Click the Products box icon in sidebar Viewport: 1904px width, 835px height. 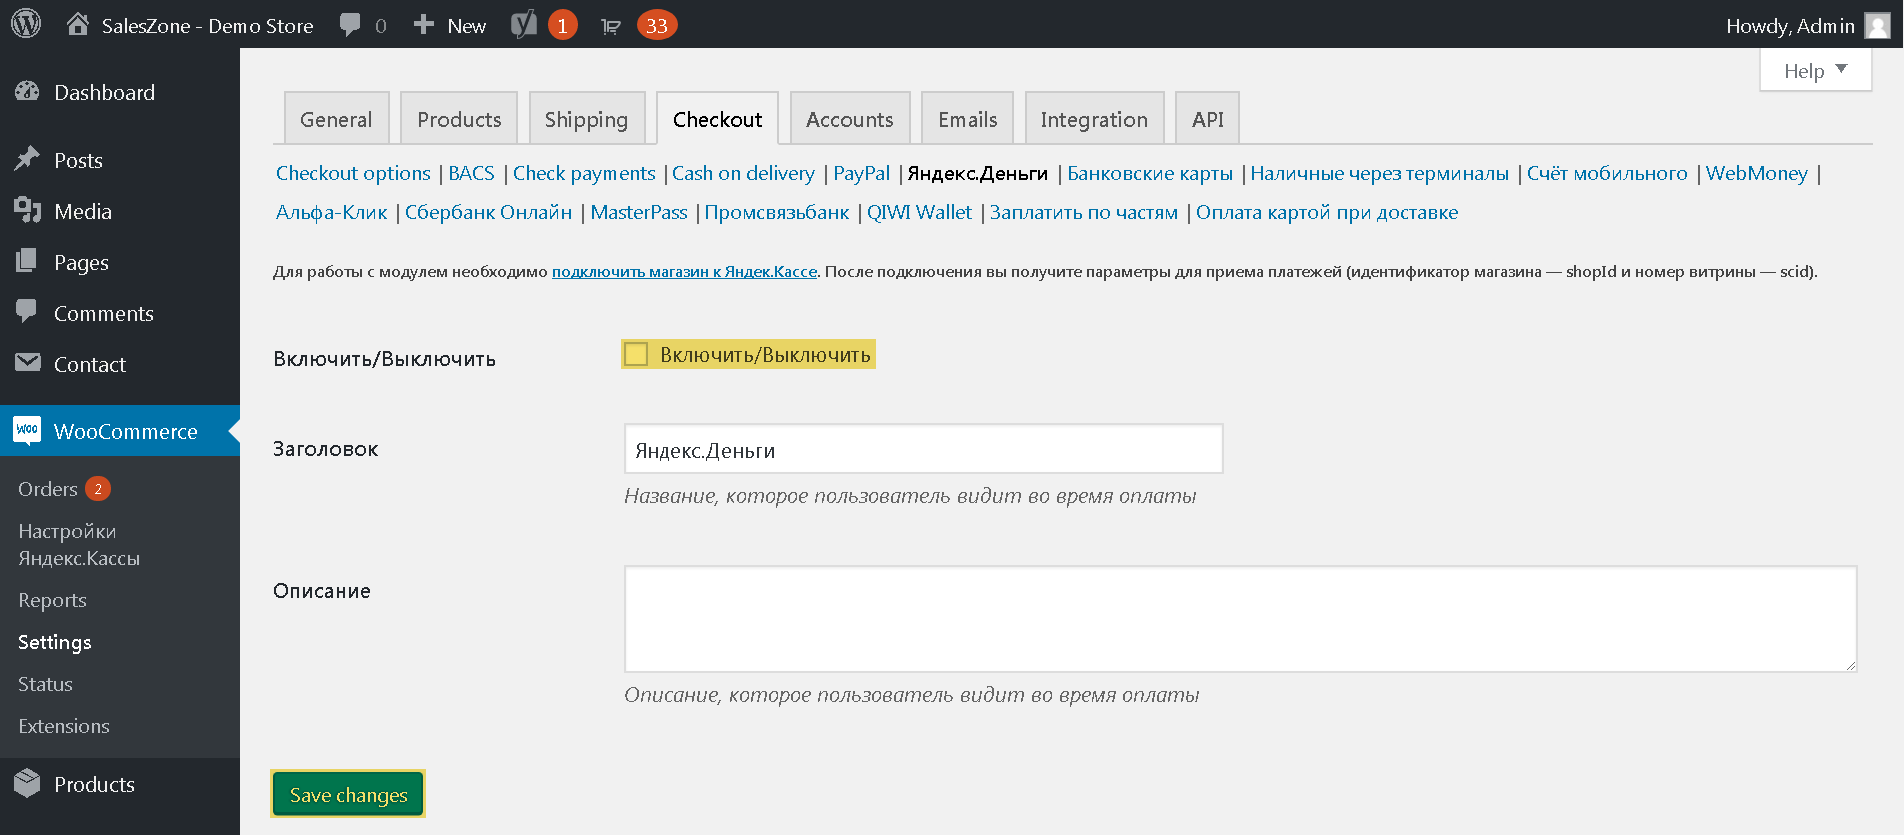click(x=28, y=783)
